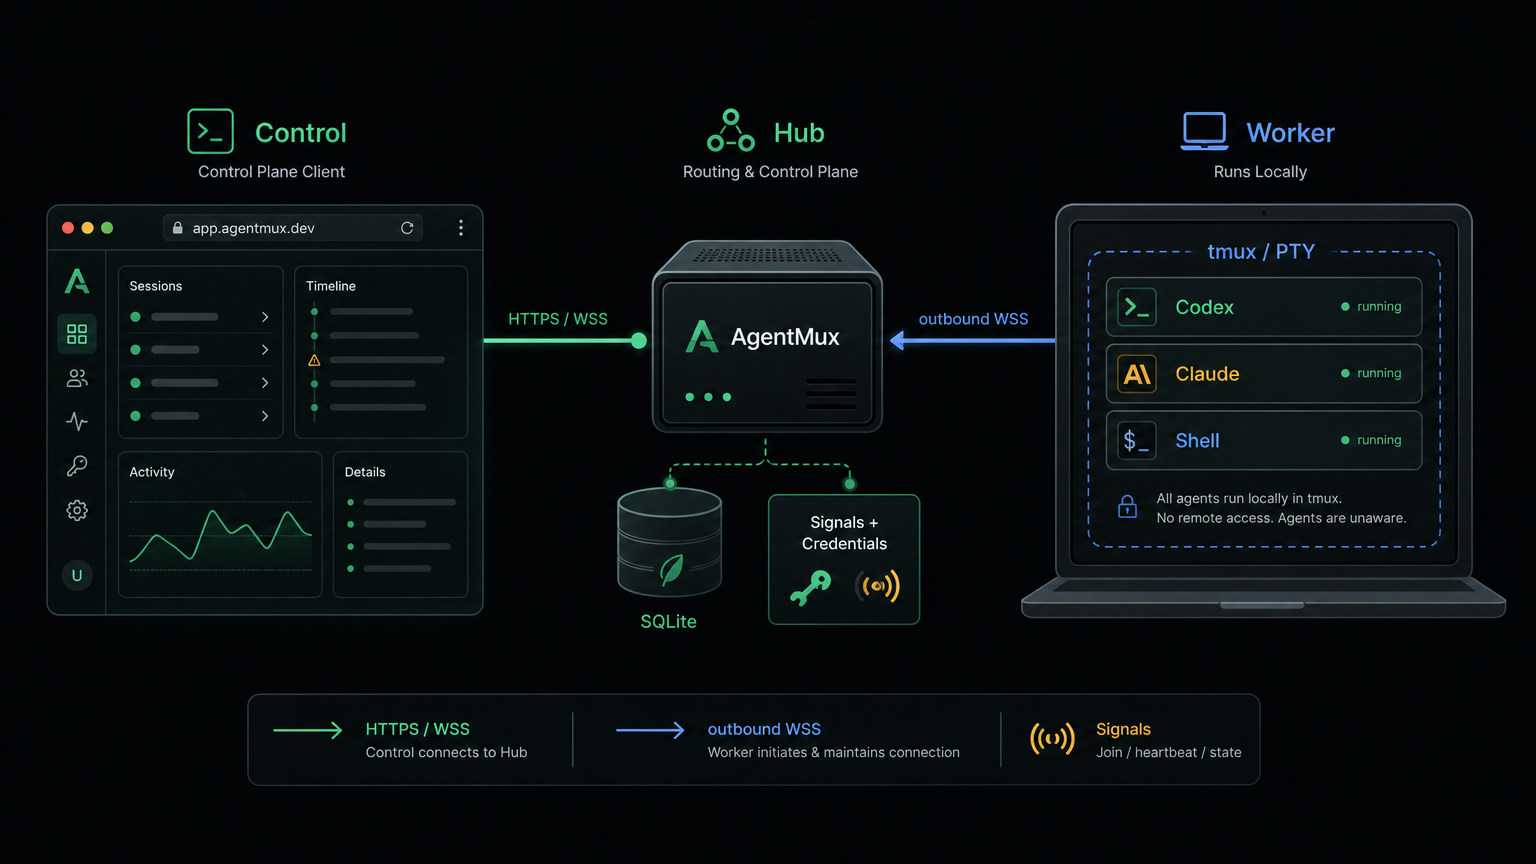Screen dimensions: 1536x864
Task: Click the browser reload icon
Action: click(407, 228)
